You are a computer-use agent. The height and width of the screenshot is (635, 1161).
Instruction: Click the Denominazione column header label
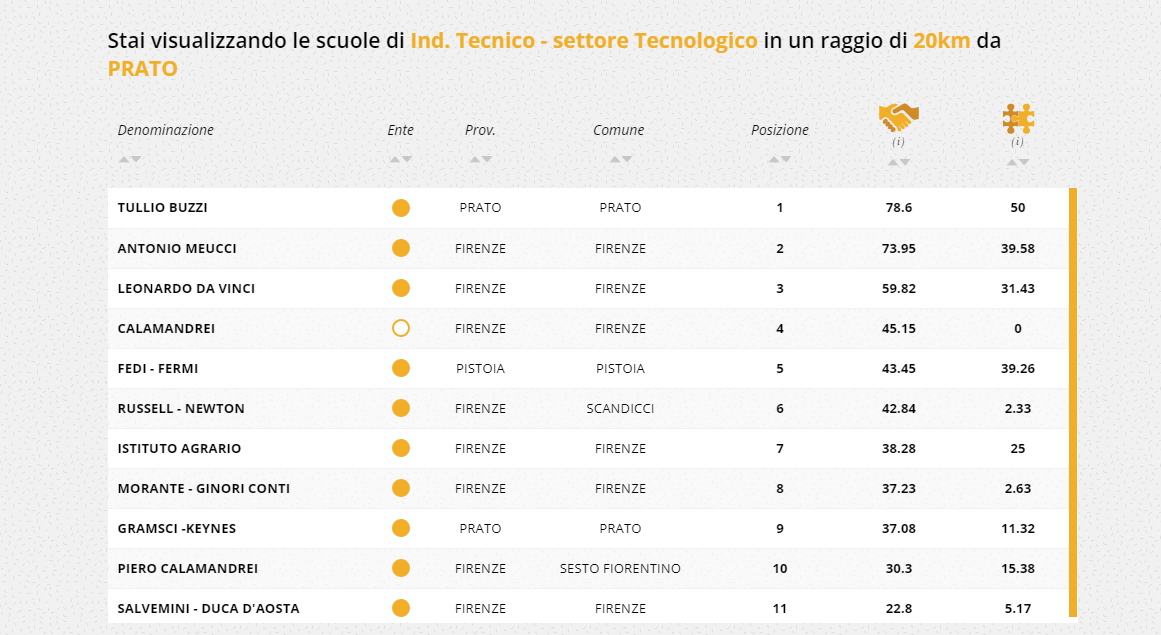click(166, 130)
